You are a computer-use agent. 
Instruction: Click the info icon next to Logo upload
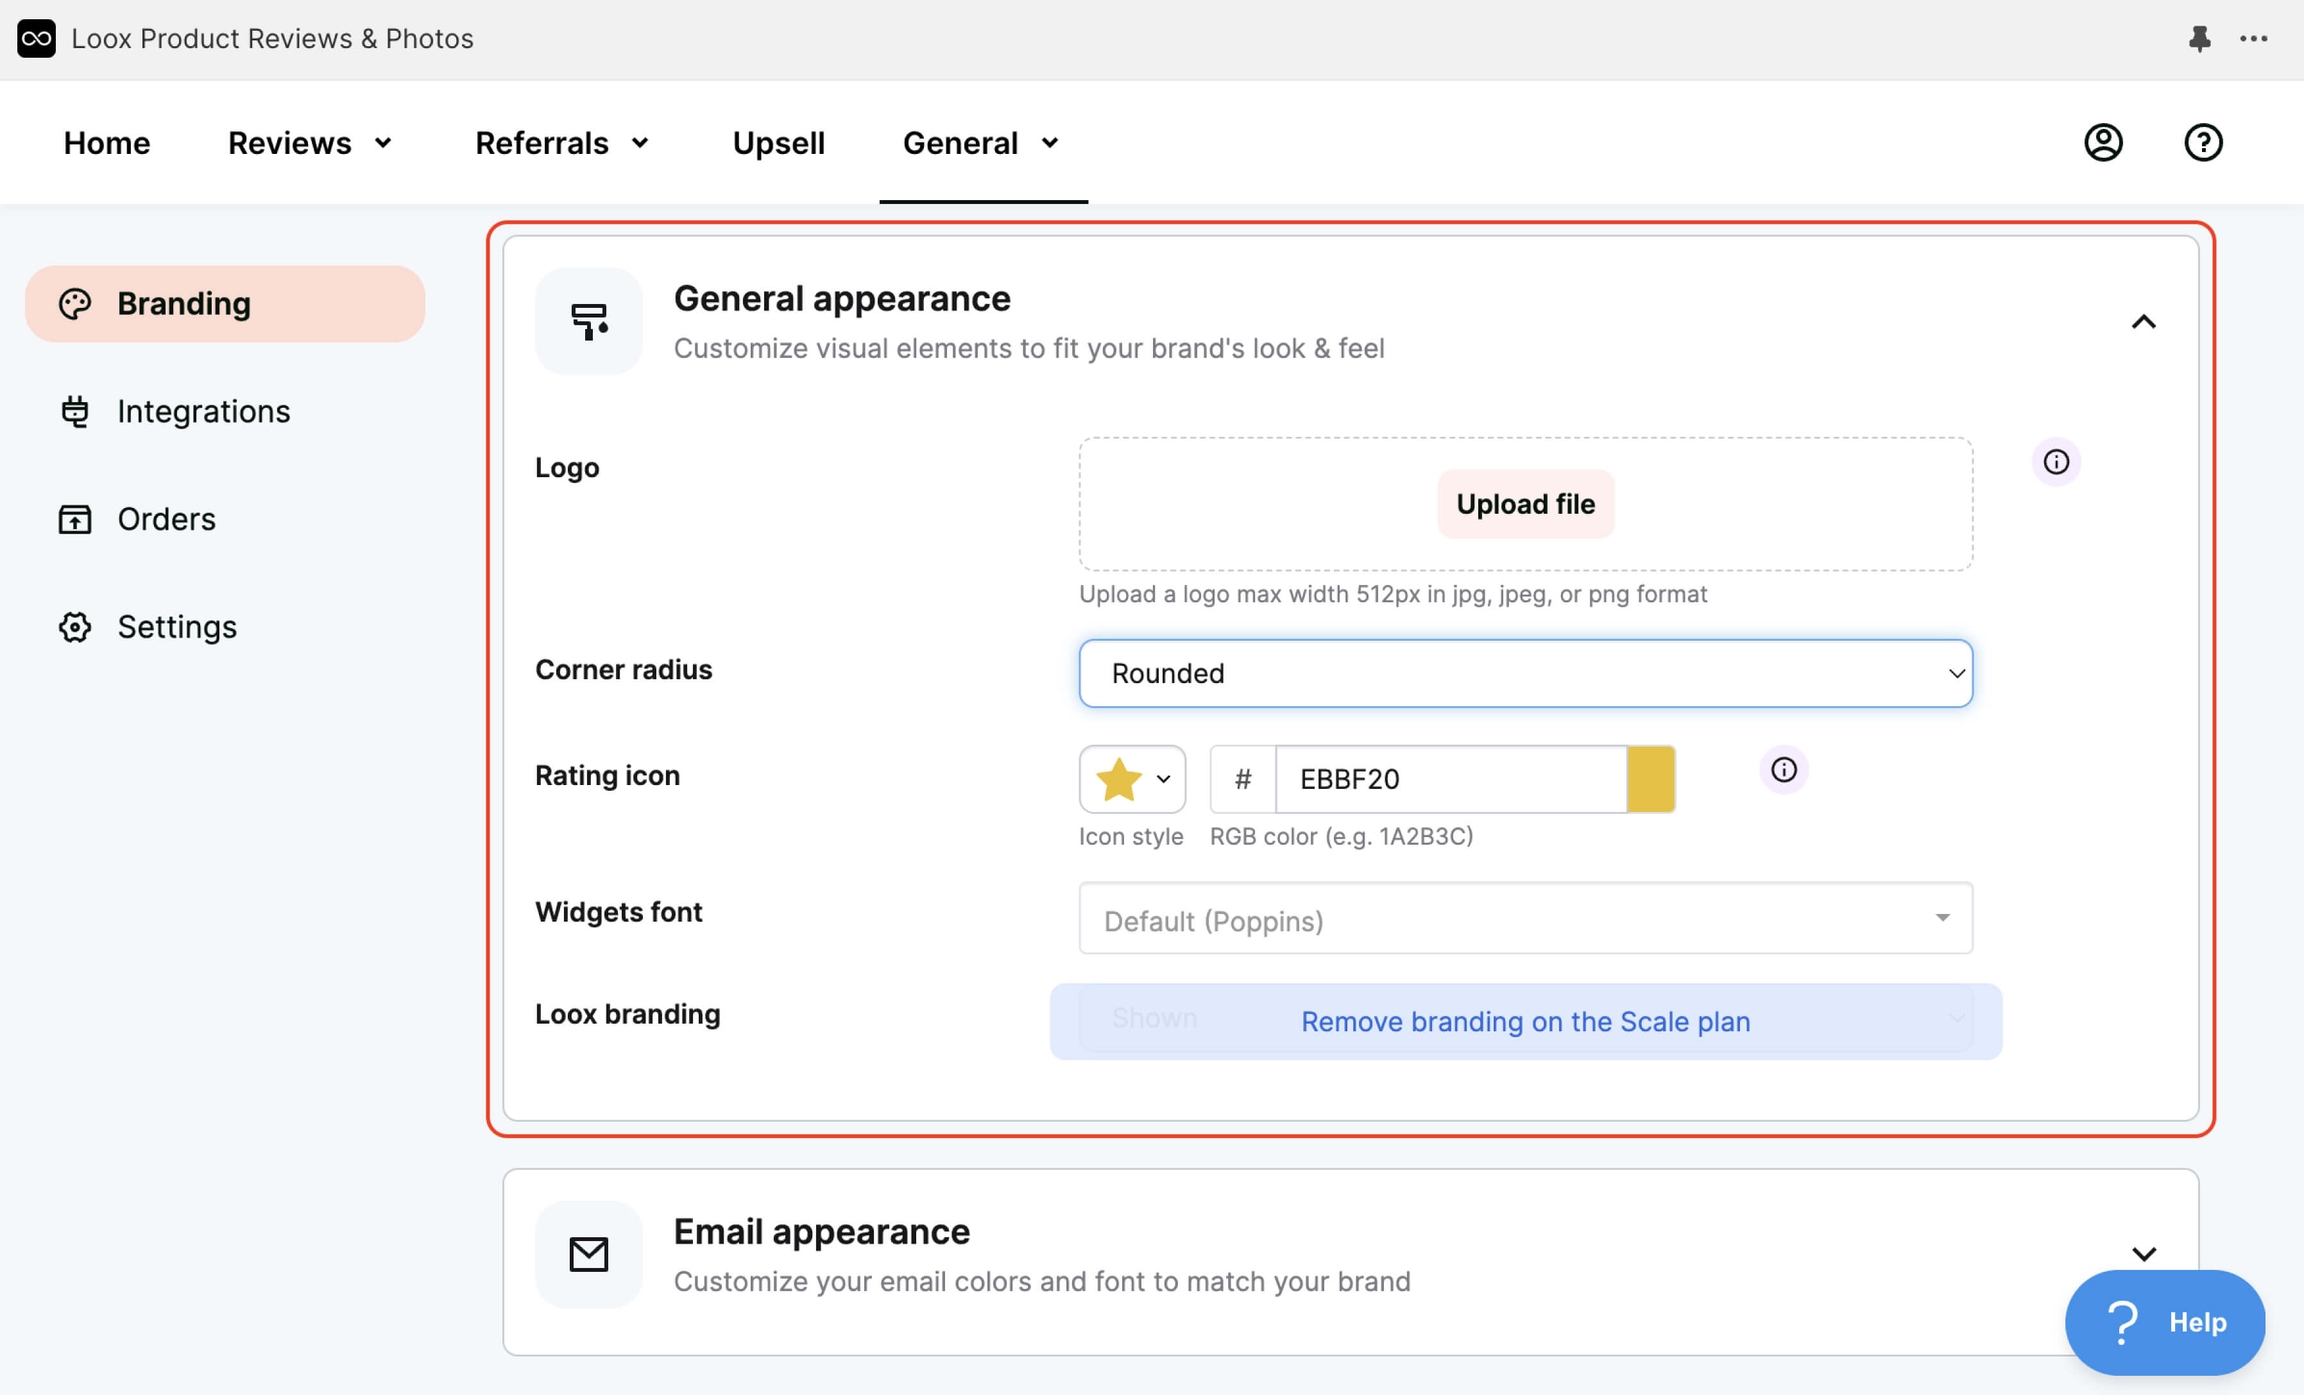click(2056, 461)
